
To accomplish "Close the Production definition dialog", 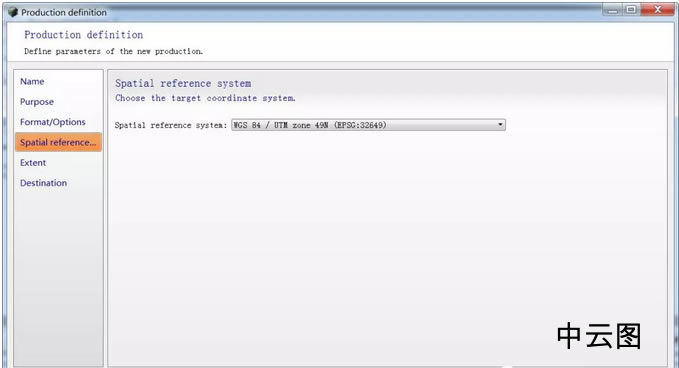I will (657, 10).
